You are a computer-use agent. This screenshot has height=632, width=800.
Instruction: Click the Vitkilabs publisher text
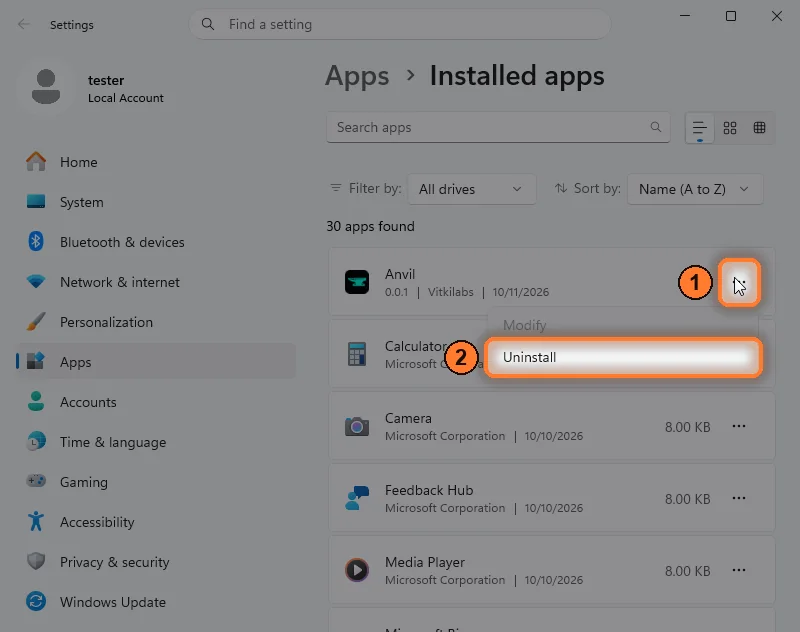tap(451, 292)
